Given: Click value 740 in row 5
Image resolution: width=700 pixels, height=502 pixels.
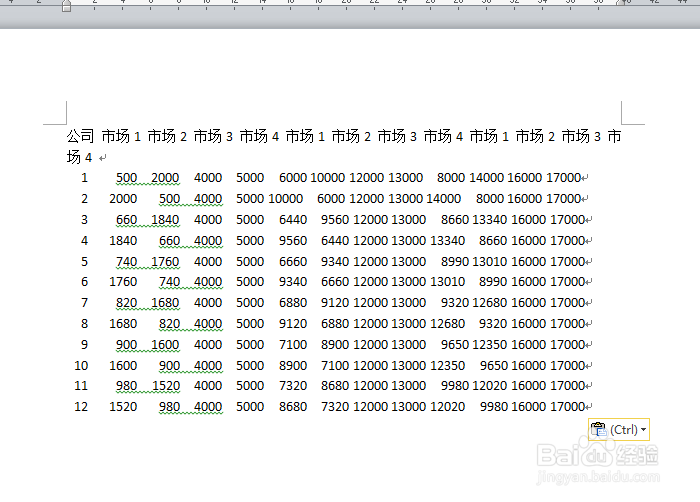Looking at the screenshot, I should coord(126,262).
